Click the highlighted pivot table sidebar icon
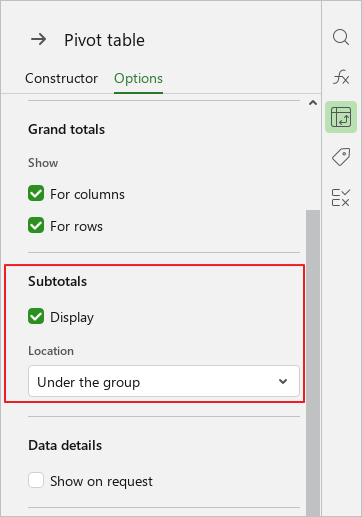This screenshot has width=362, height=517. pyautogui.click(x=341, y=117)
